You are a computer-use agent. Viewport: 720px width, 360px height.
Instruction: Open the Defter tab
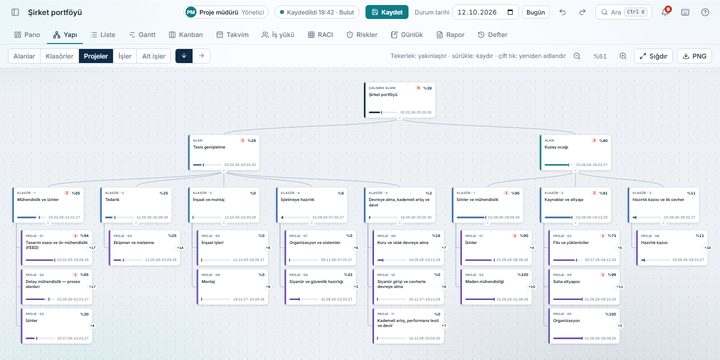(493, 34)
